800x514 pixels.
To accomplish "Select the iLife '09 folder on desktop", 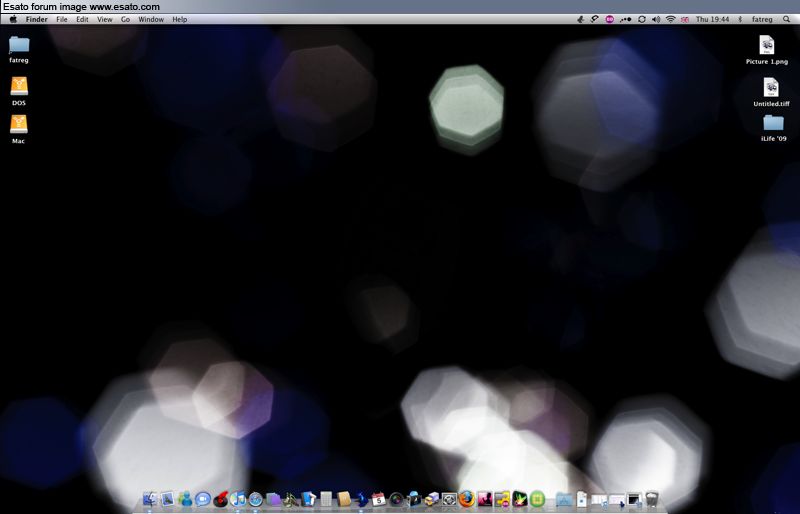I will 773,128.
